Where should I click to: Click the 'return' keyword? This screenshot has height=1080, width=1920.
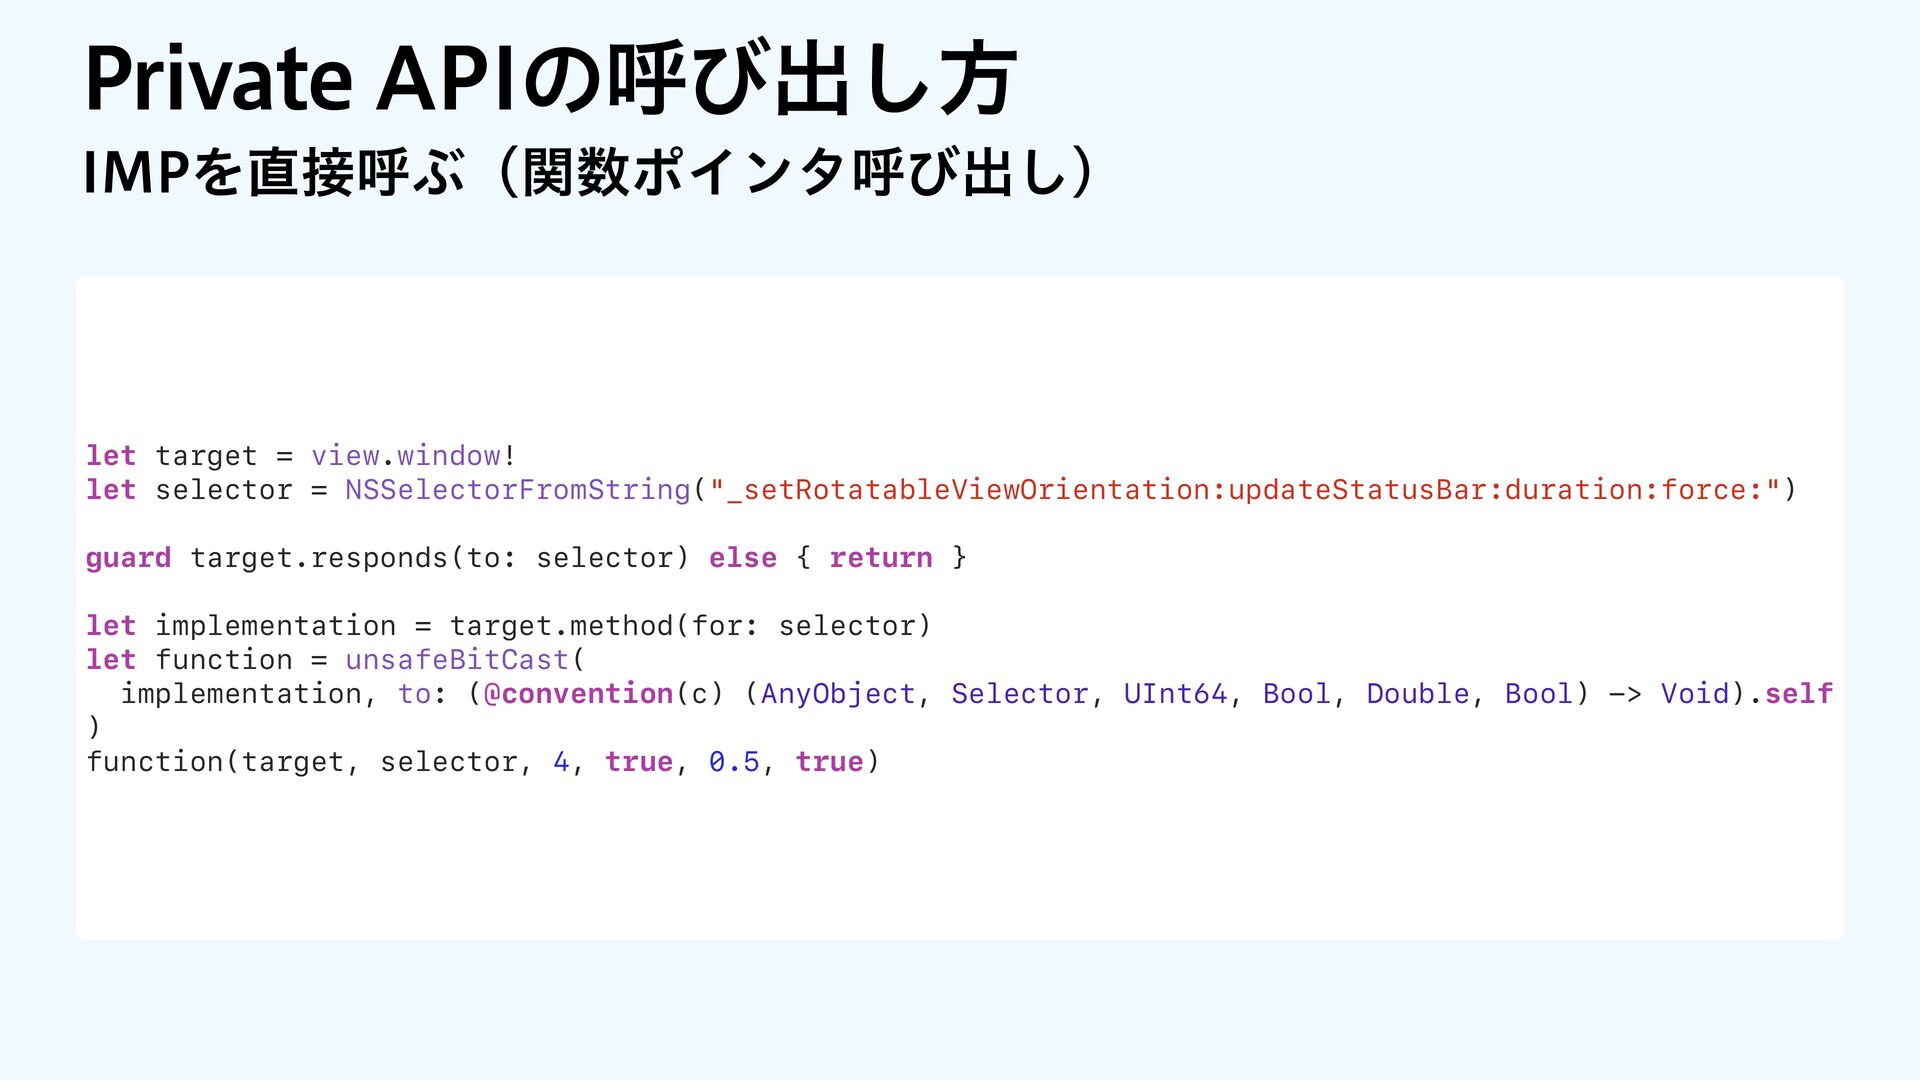(880, 558)
